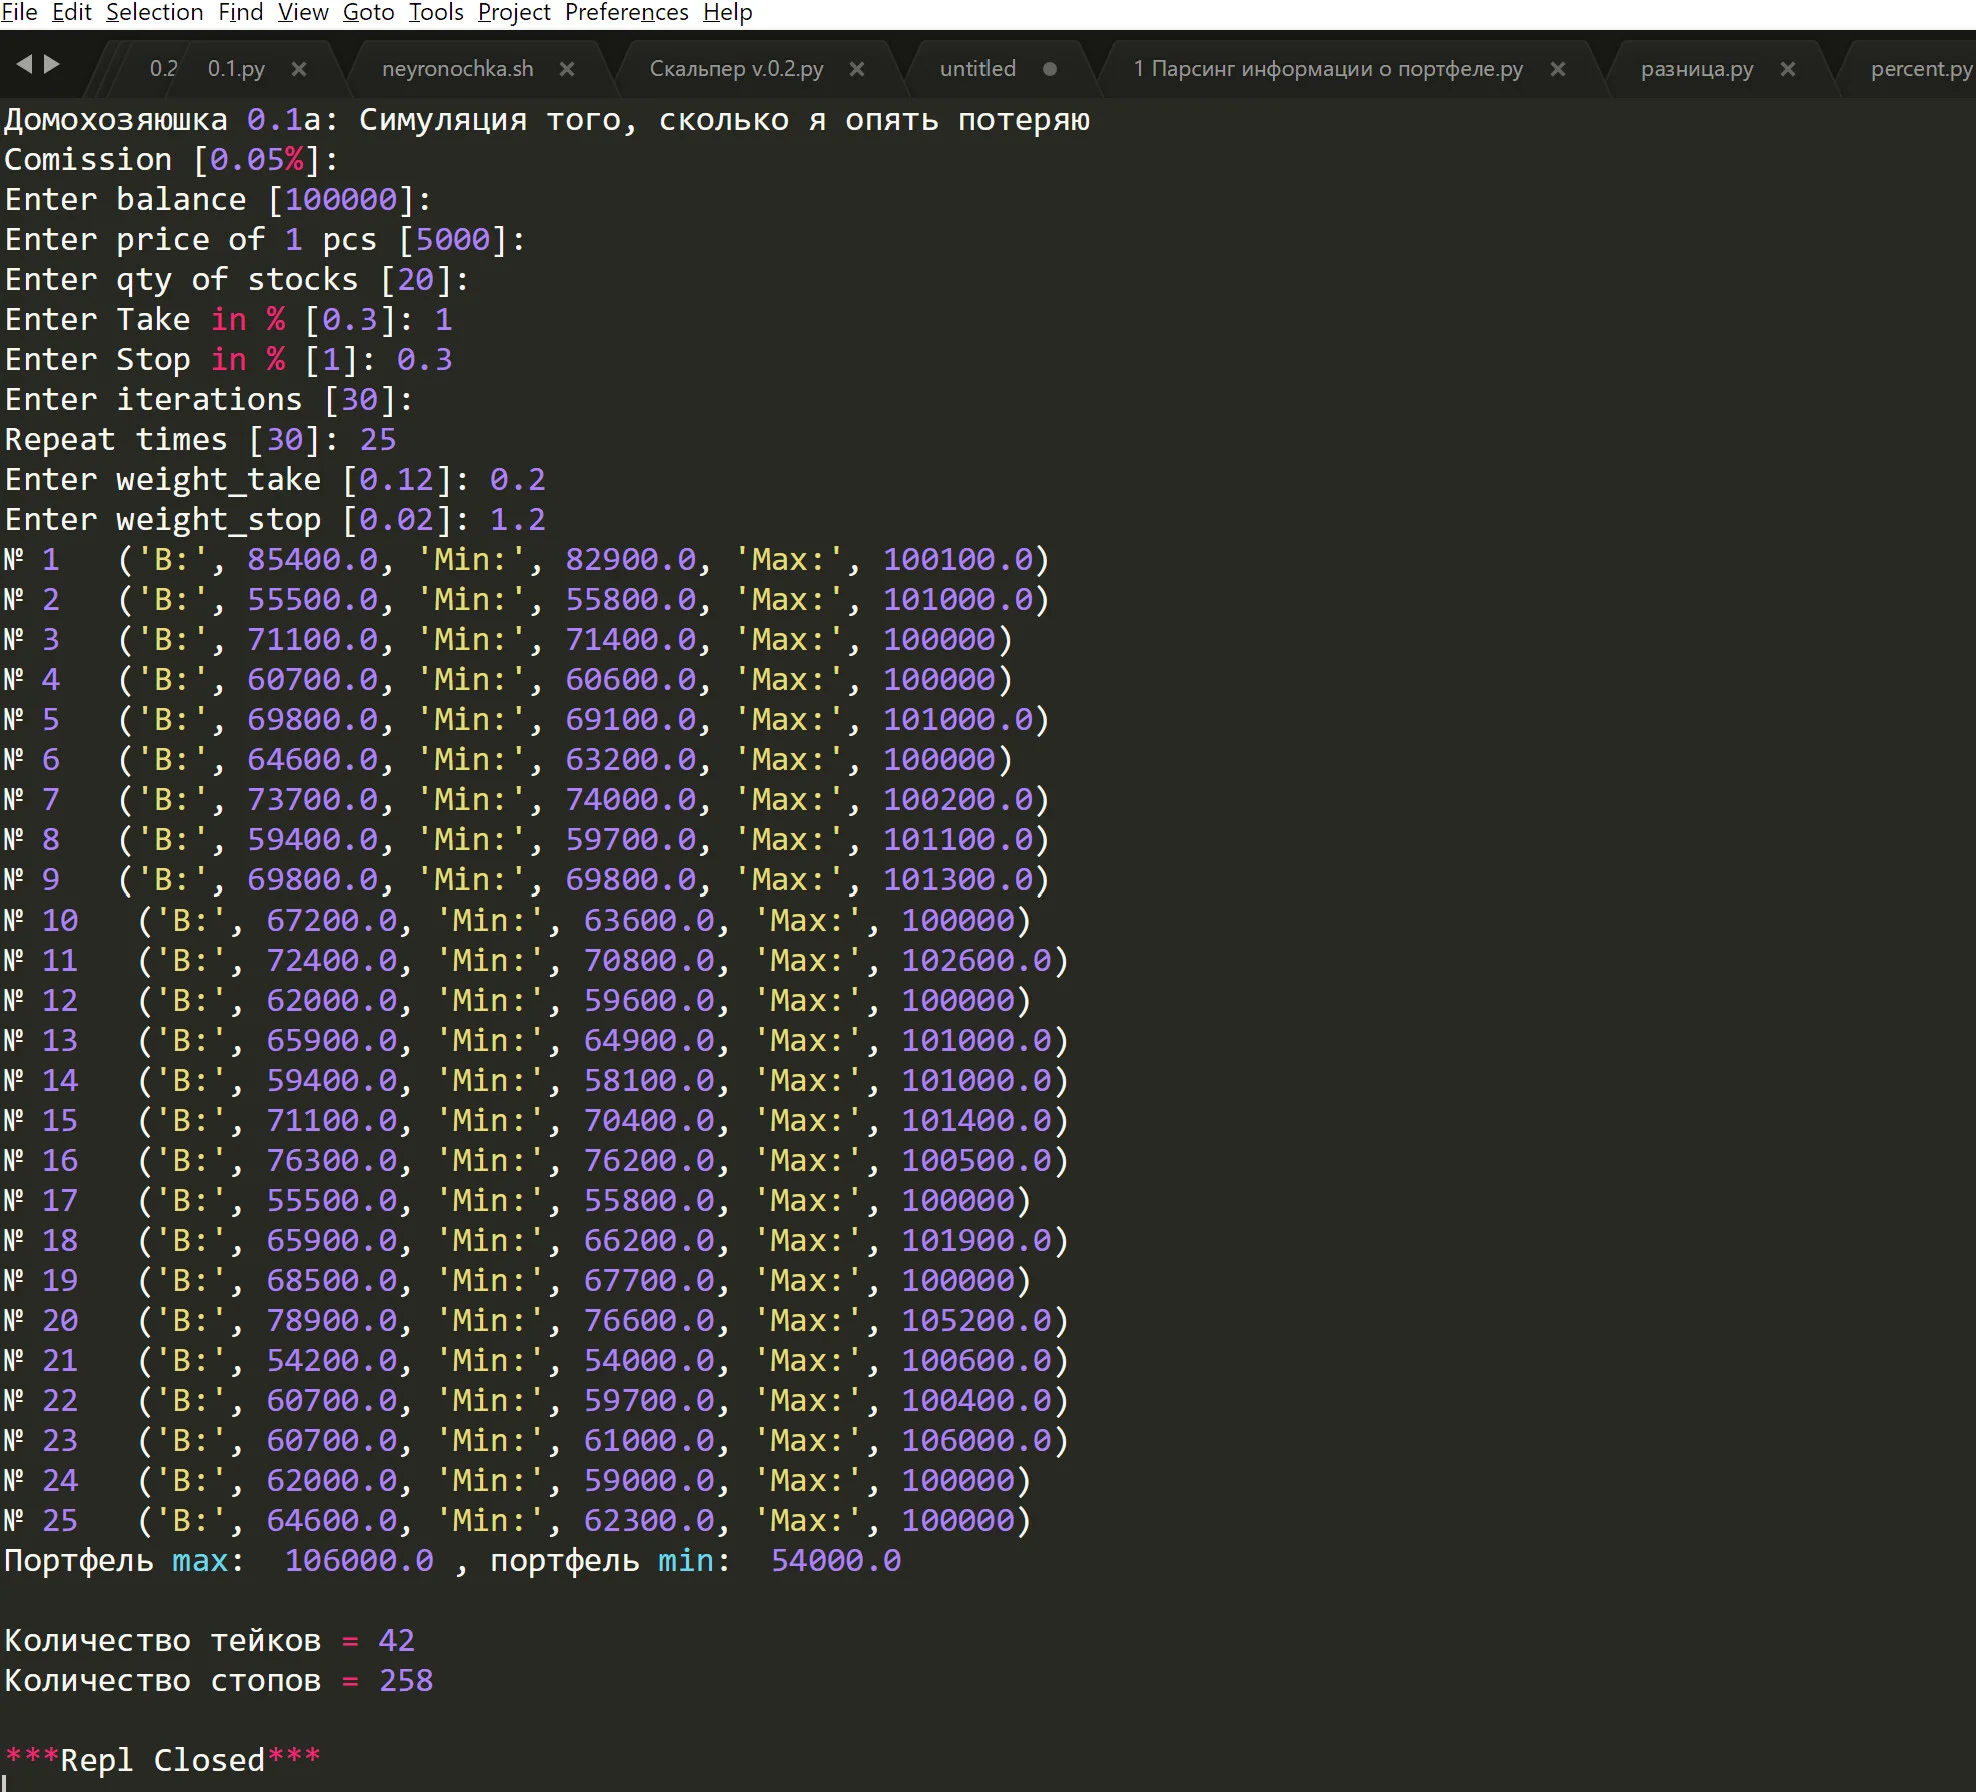Screen dimensions: 1976x1792
Task: Click result row № 20
Action: tap(537, 1321)
